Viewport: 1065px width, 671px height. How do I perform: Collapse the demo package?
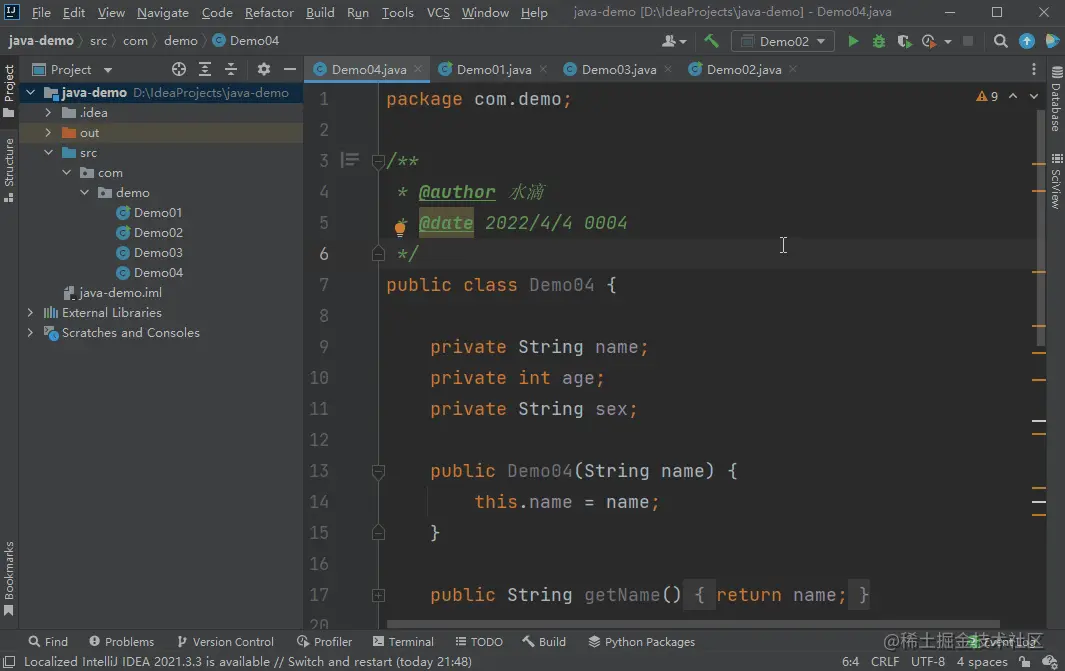84,193
